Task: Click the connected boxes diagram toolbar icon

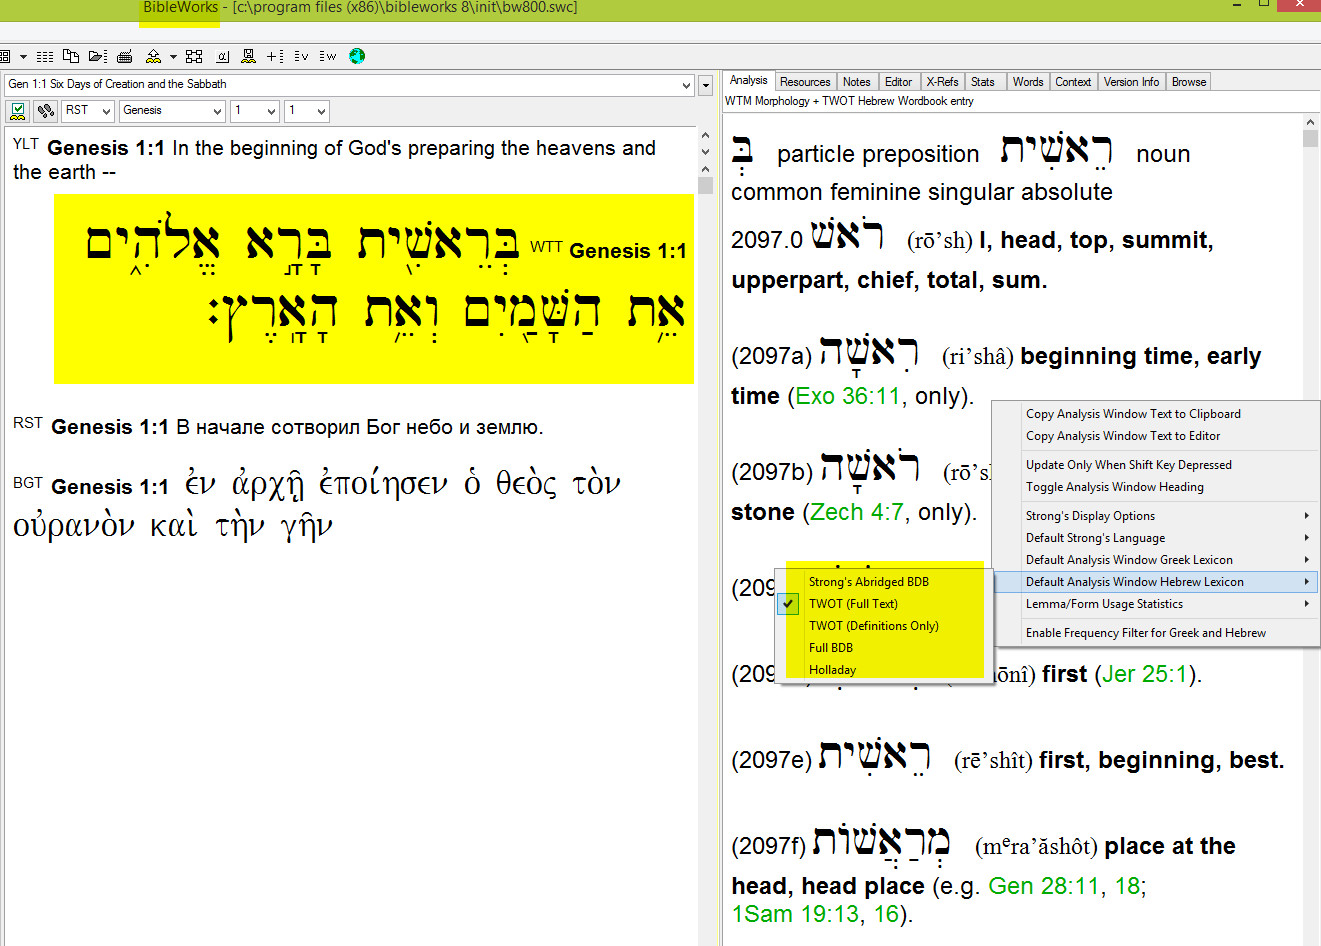Action: pos(195,56)
